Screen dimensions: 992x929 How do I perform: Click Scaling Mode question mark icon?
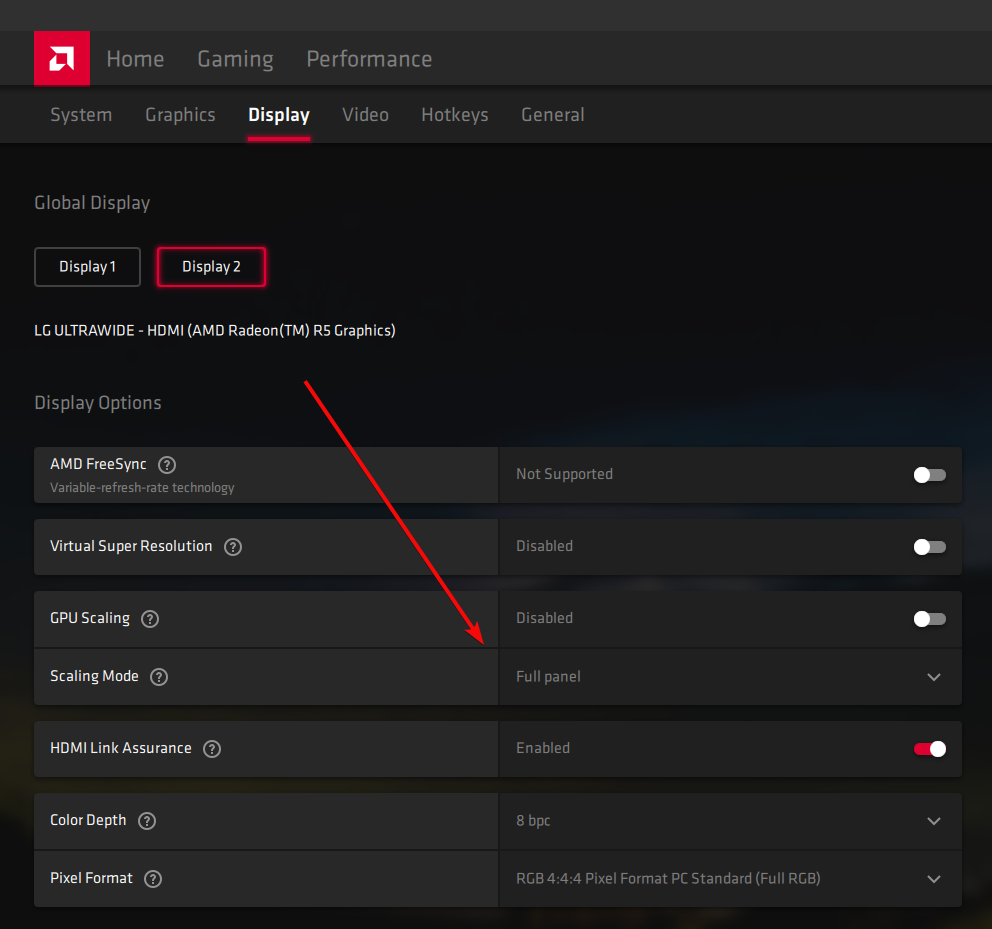[x=159, y=677]
